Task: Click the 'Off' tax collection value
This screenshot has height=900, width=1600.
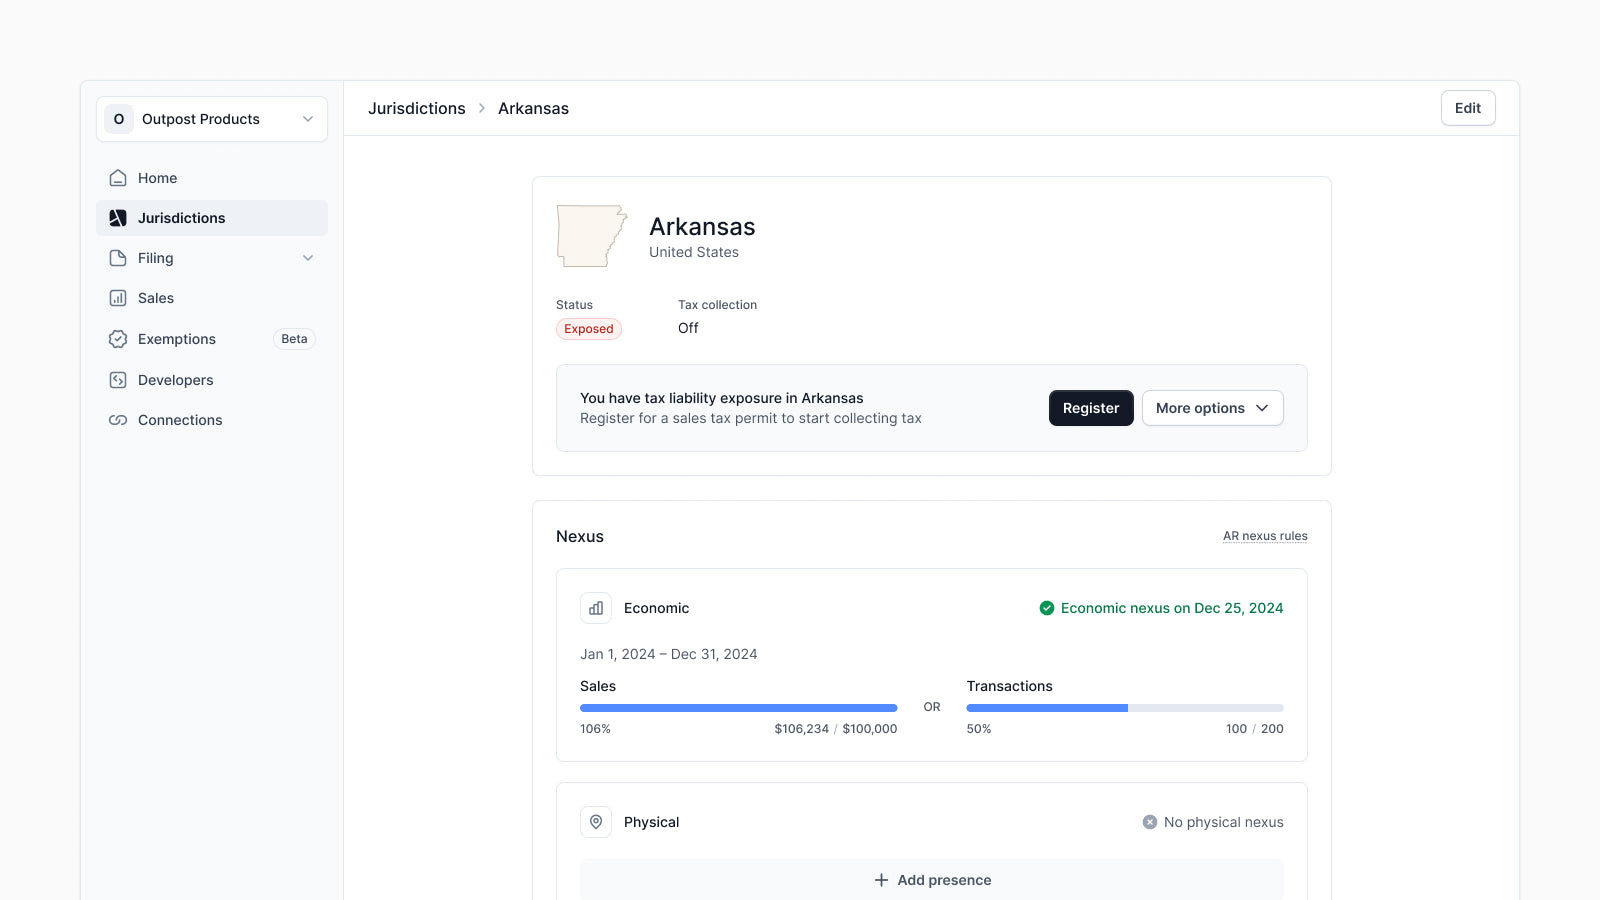Action: point(688,328)
